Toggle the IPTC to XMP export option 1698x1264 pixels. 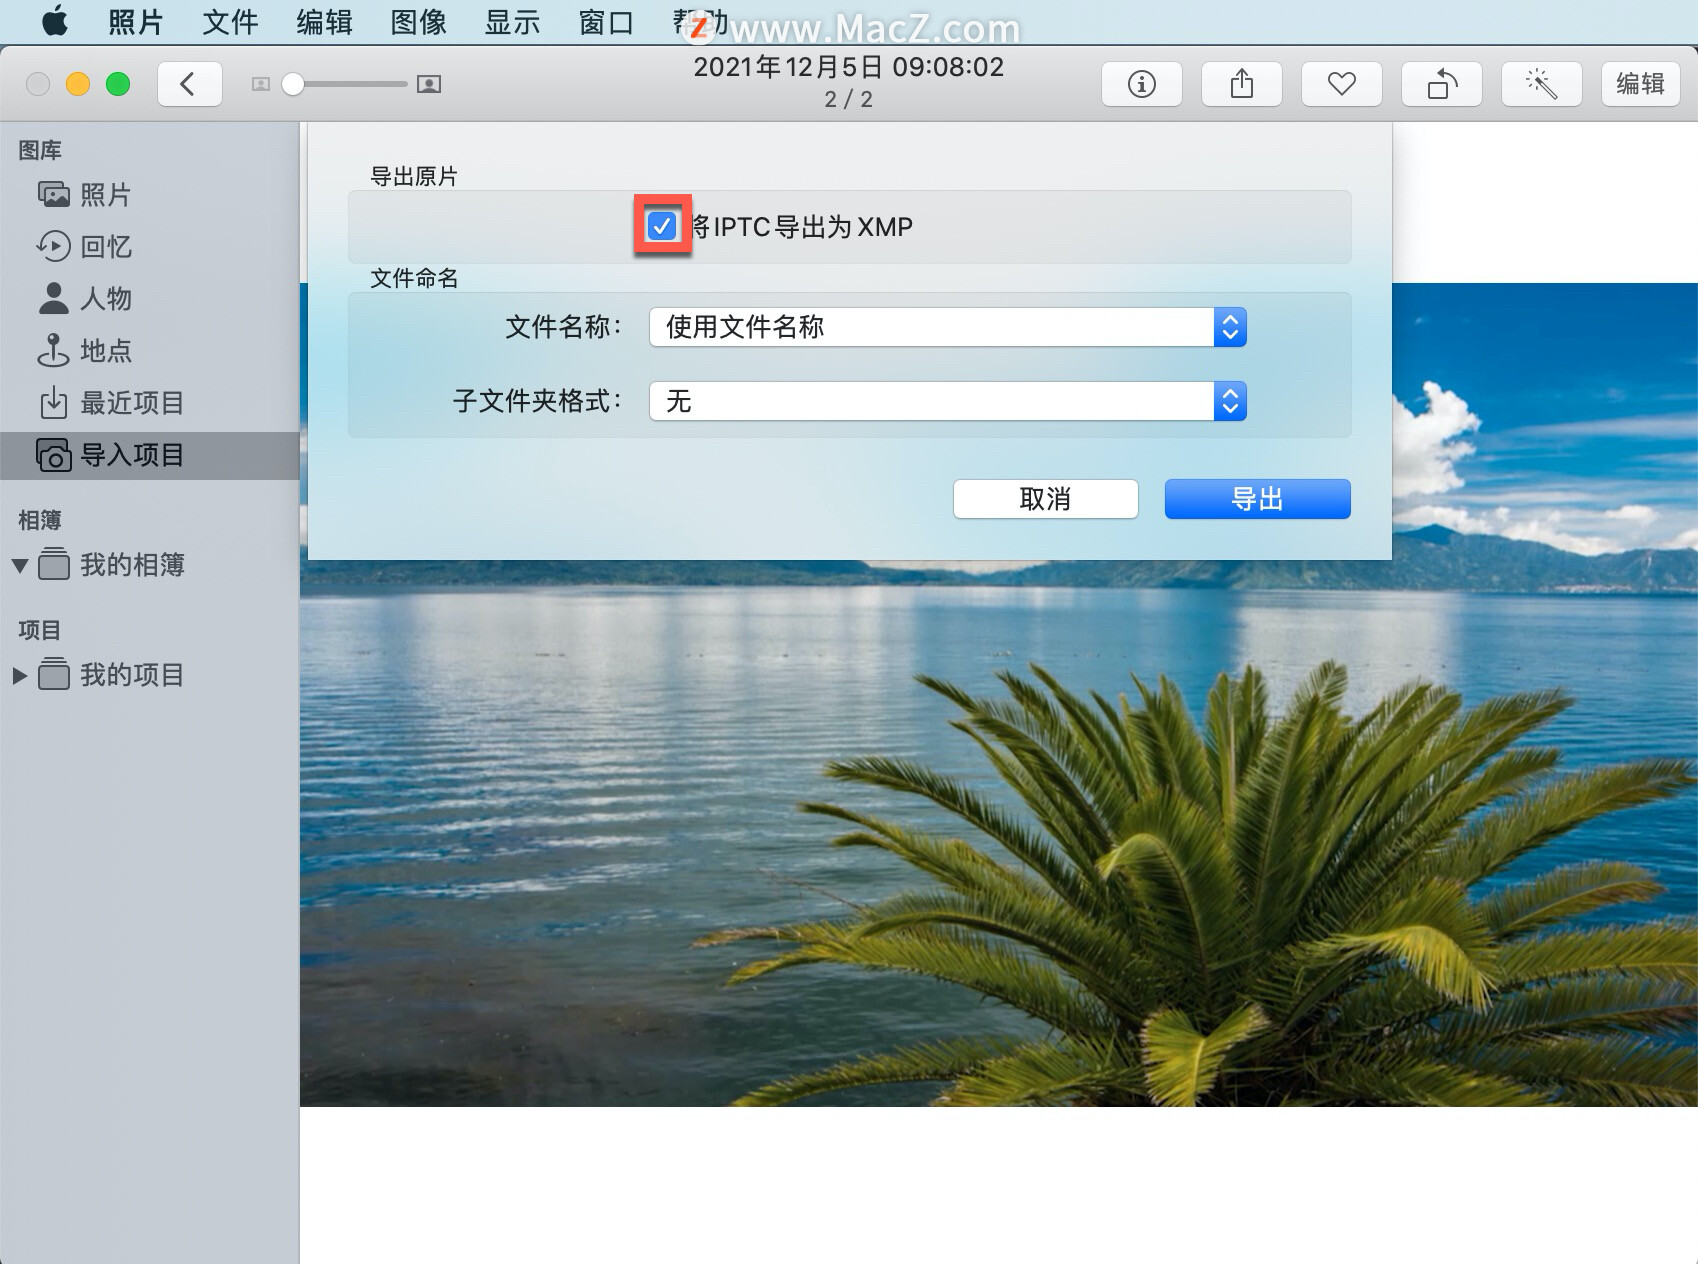coord(661,227)
